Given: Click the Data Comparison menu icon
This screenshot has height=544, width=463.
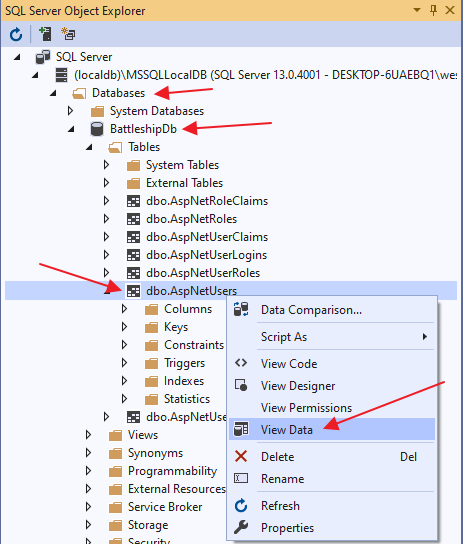Looking at the screenshot, I should click(241, 309).
